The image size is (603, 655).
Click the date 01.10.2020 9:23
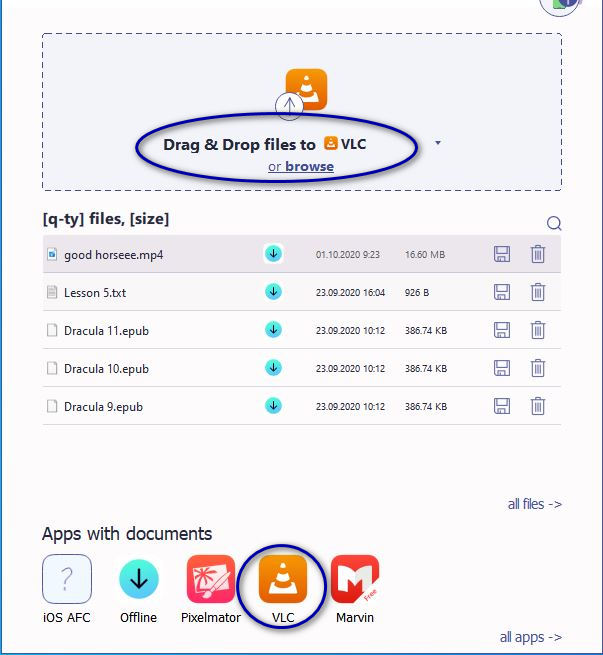tap(347, 254)
